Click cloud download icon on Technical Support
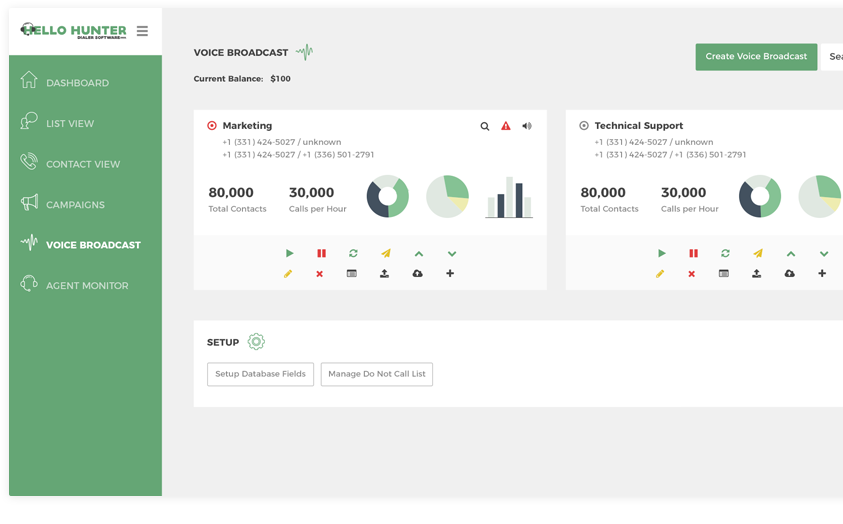 tap(789, 274)
